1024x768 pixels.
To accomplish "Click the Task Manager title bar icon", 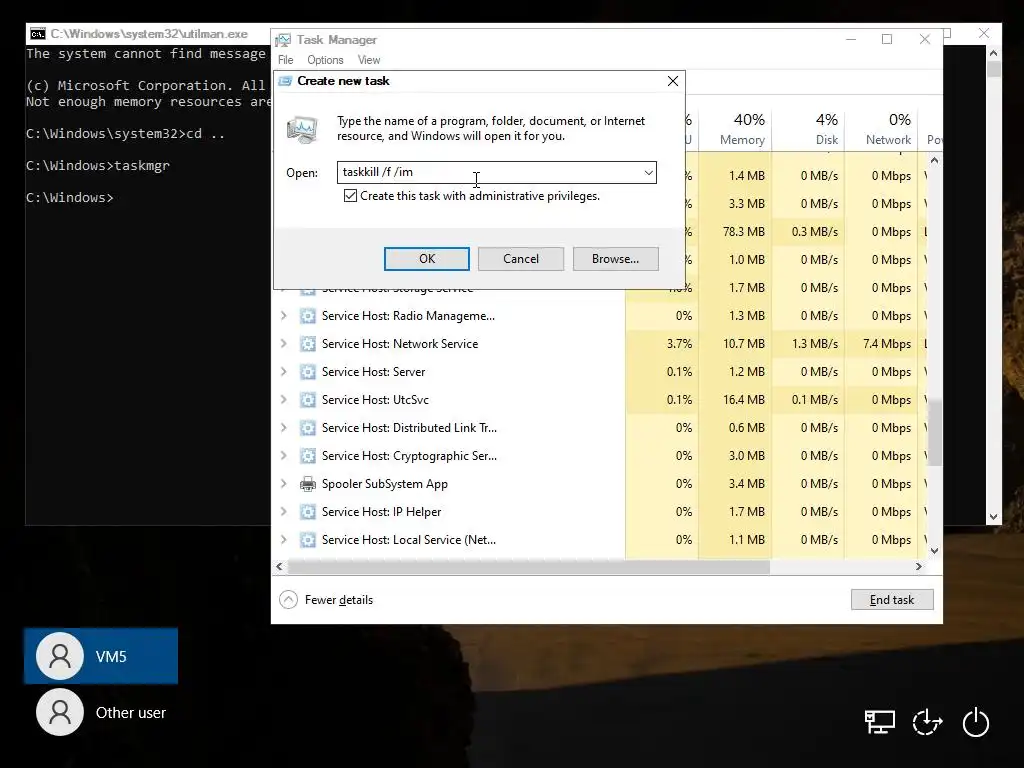I will point(283,40).
